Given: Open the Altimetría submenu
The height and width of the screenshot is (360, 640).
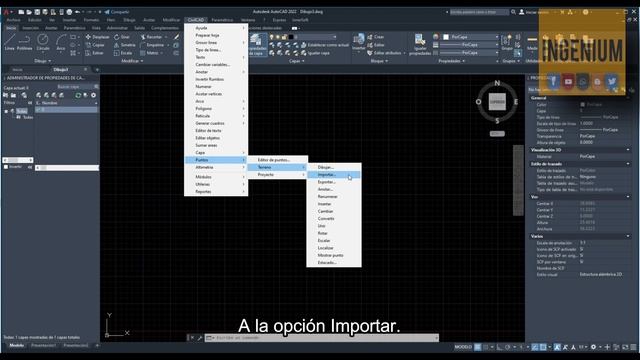Looking at the screenshot, I should pyautogui.click(x=216, y=167).
